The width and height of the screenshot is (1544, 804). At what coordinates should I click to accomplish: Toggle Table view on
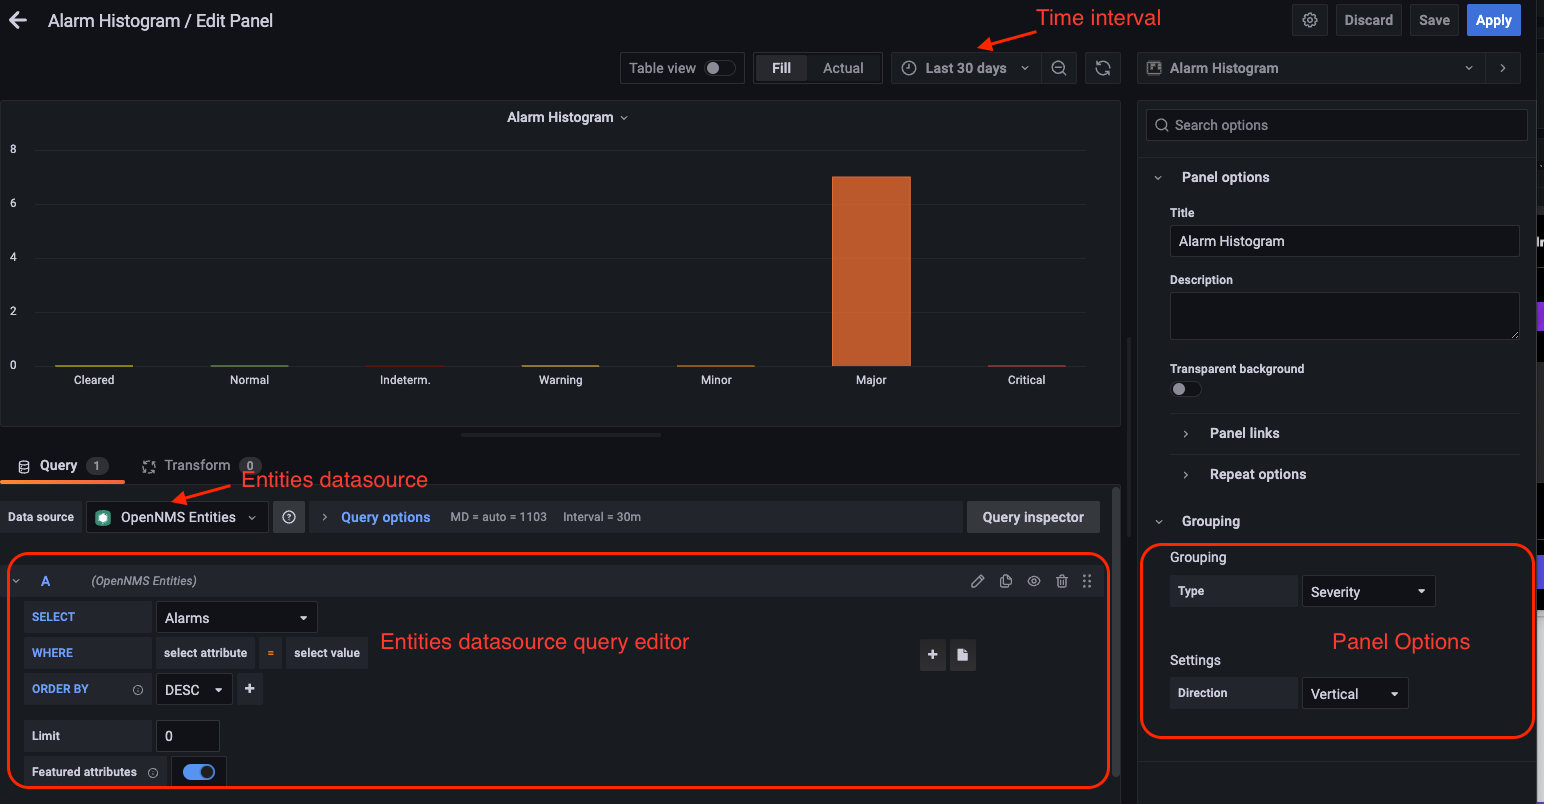pyautogui.click(x=713, y=67)
